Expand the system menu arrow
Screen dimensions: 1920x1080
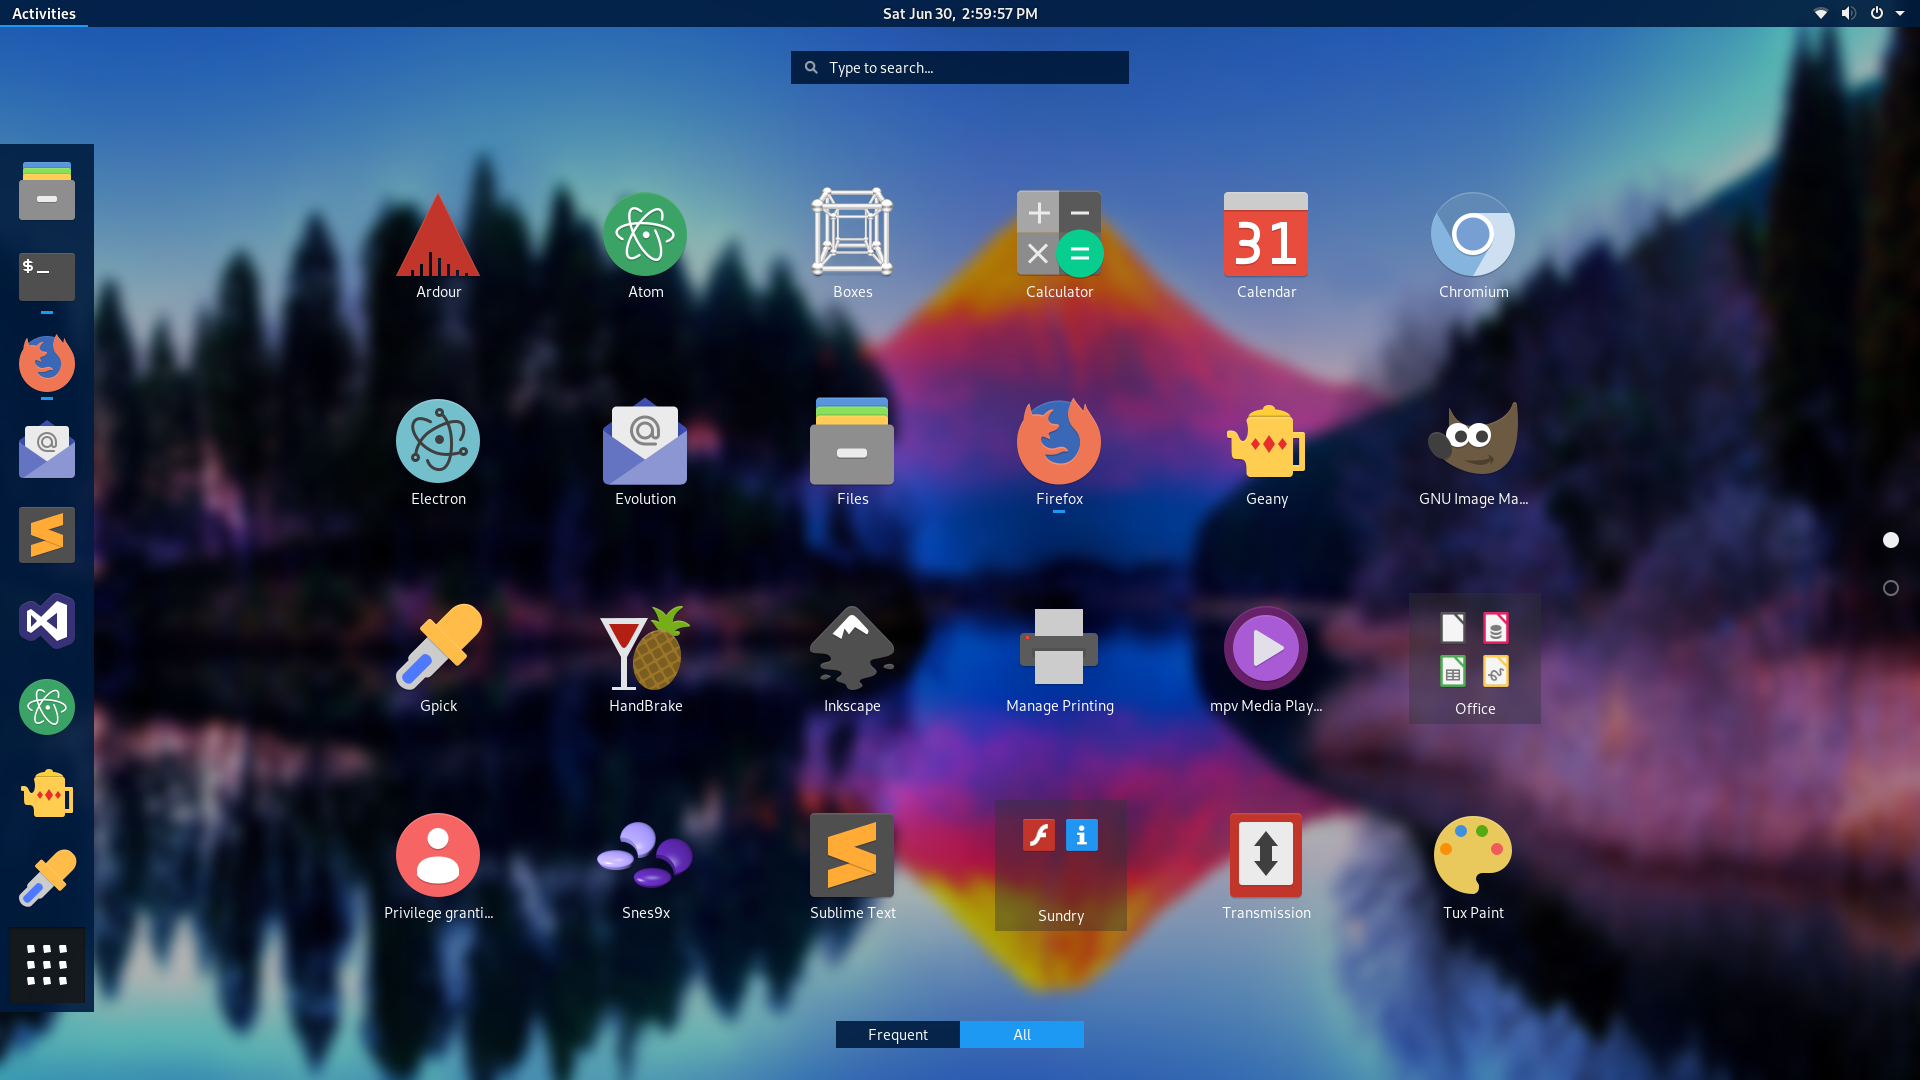coord(1900,13)
